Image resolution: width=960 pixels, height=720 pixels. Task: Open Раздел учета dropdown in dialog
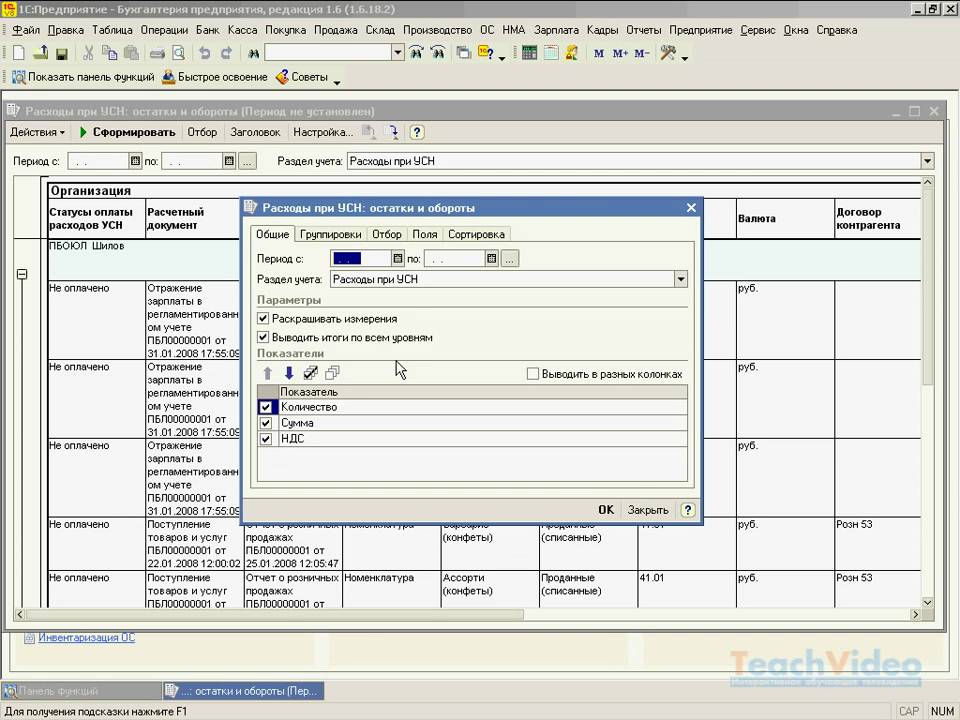pyautogui.click(x=680, y=279)
